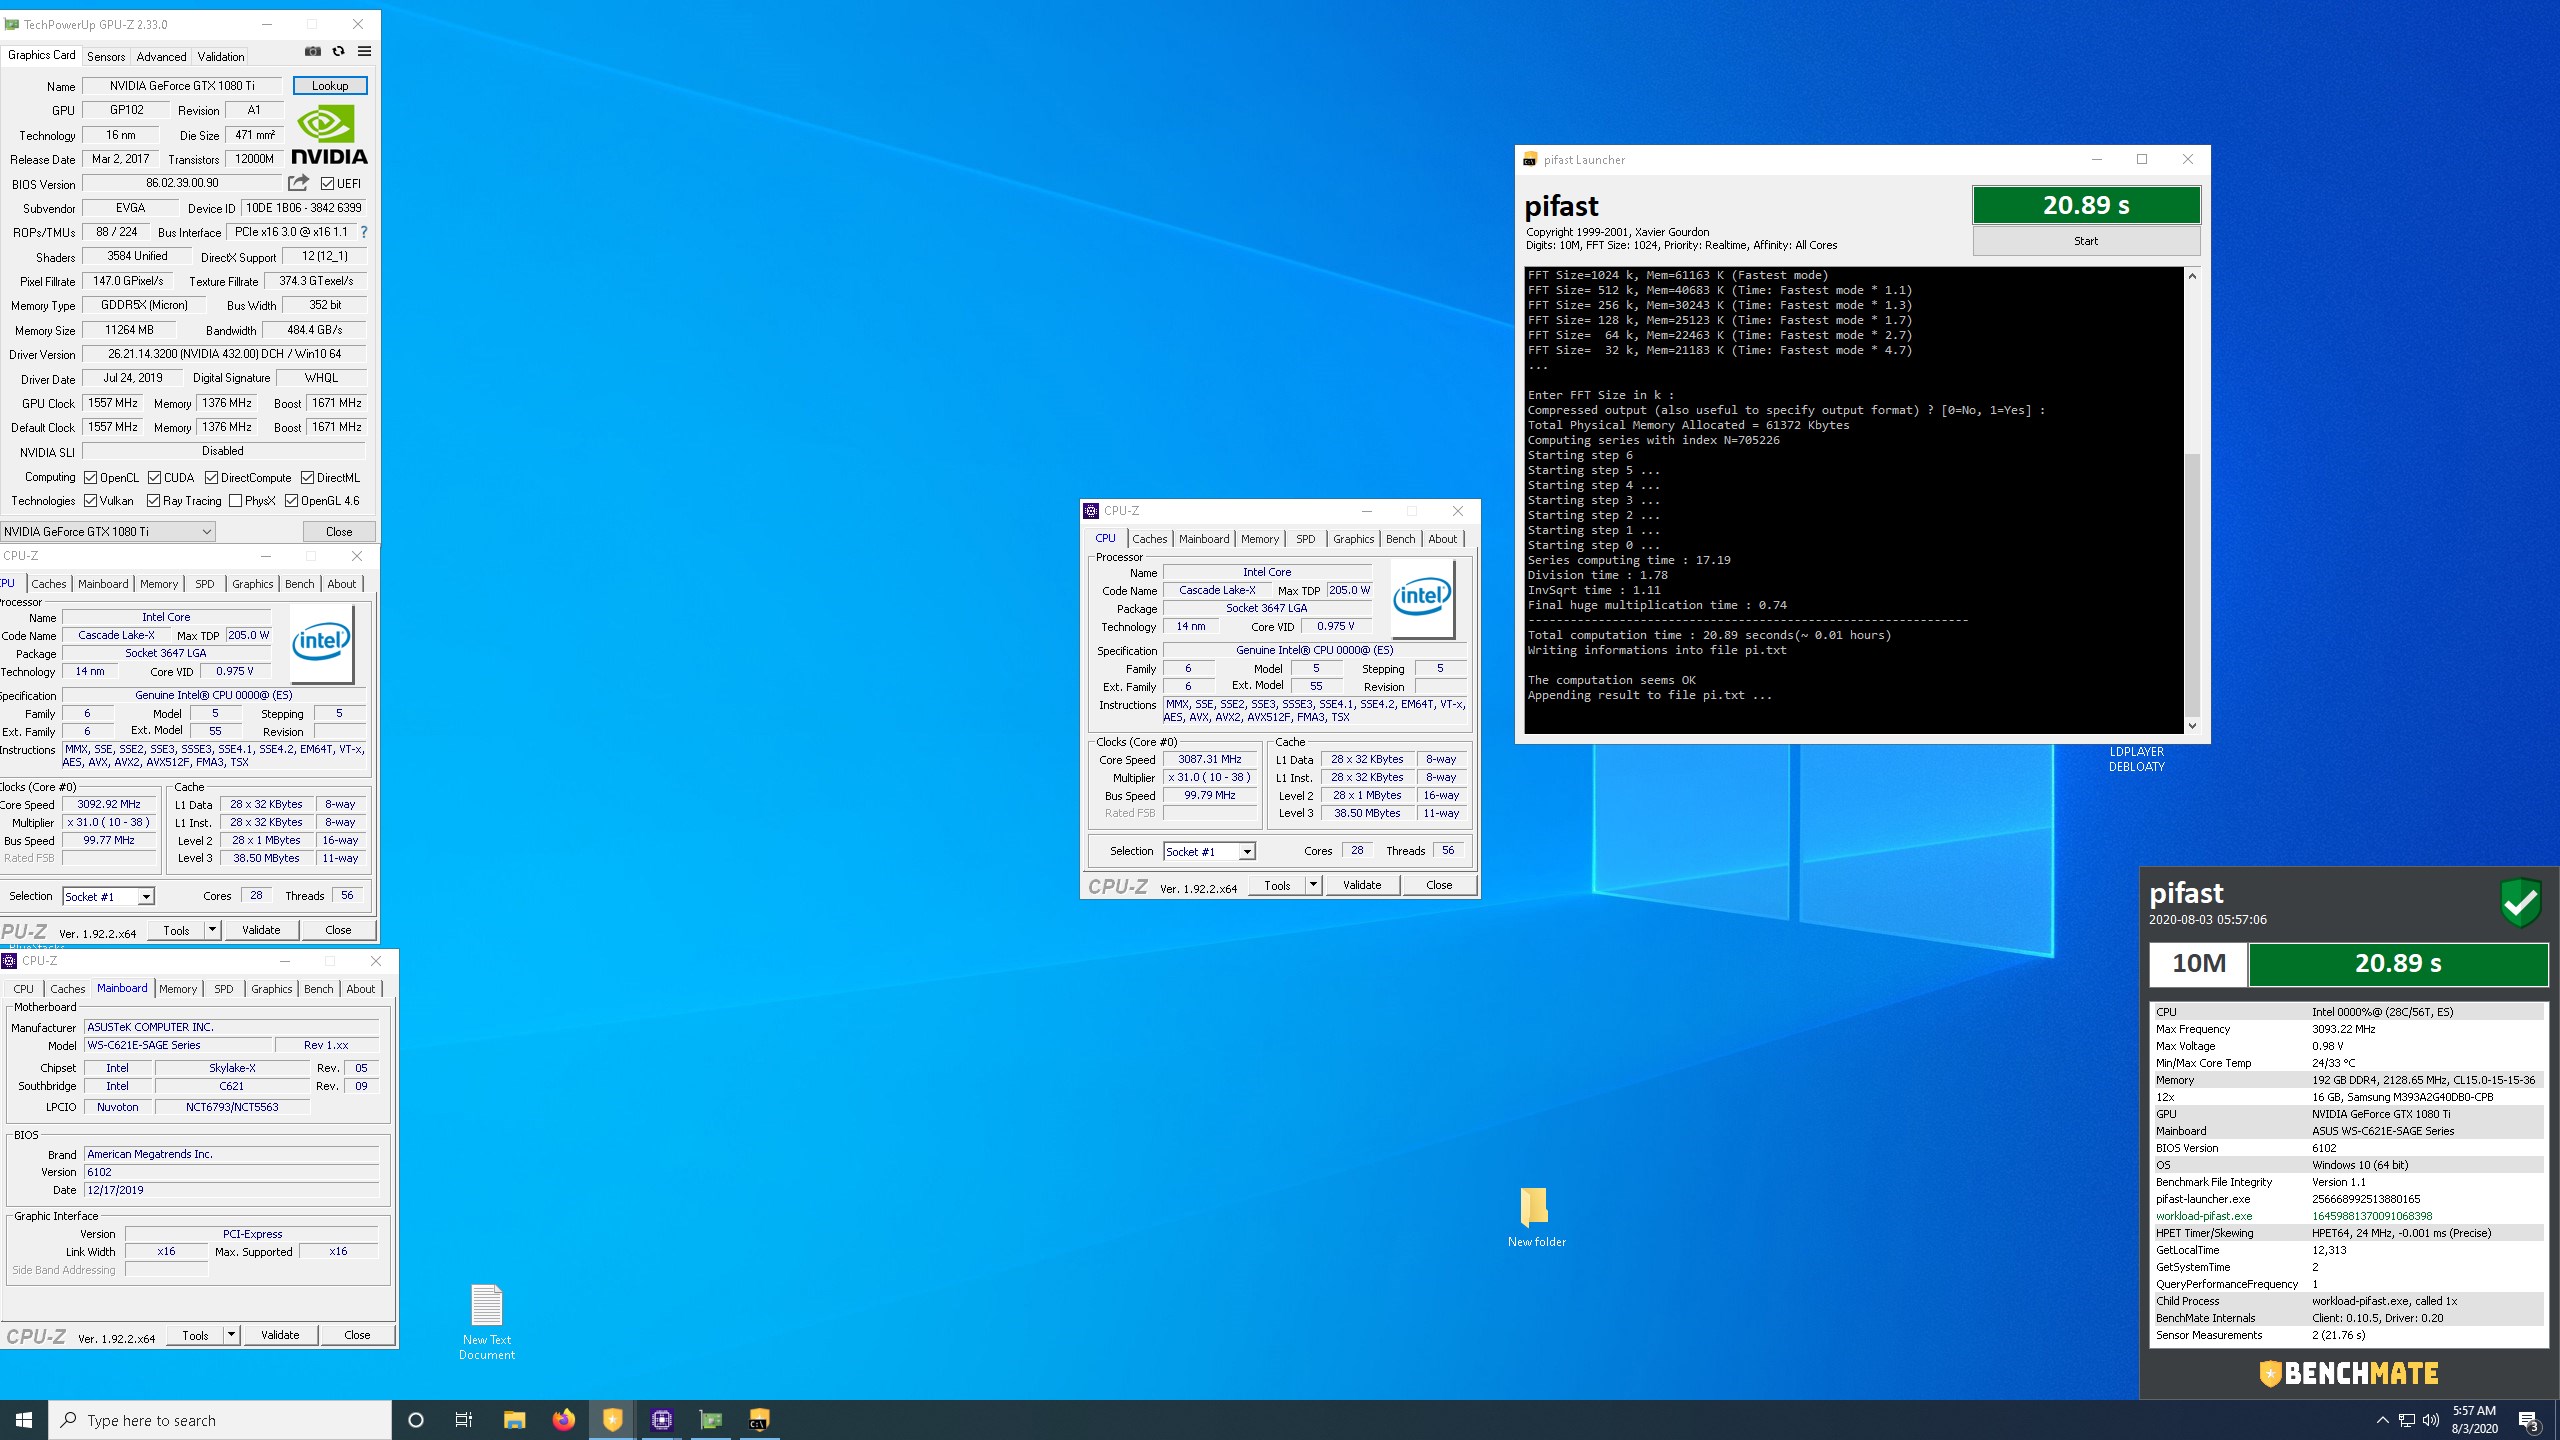Viewport: 2560px width, 1440px height.
Task: Open the Windows Start menu
Action: tap(24, 1420)
